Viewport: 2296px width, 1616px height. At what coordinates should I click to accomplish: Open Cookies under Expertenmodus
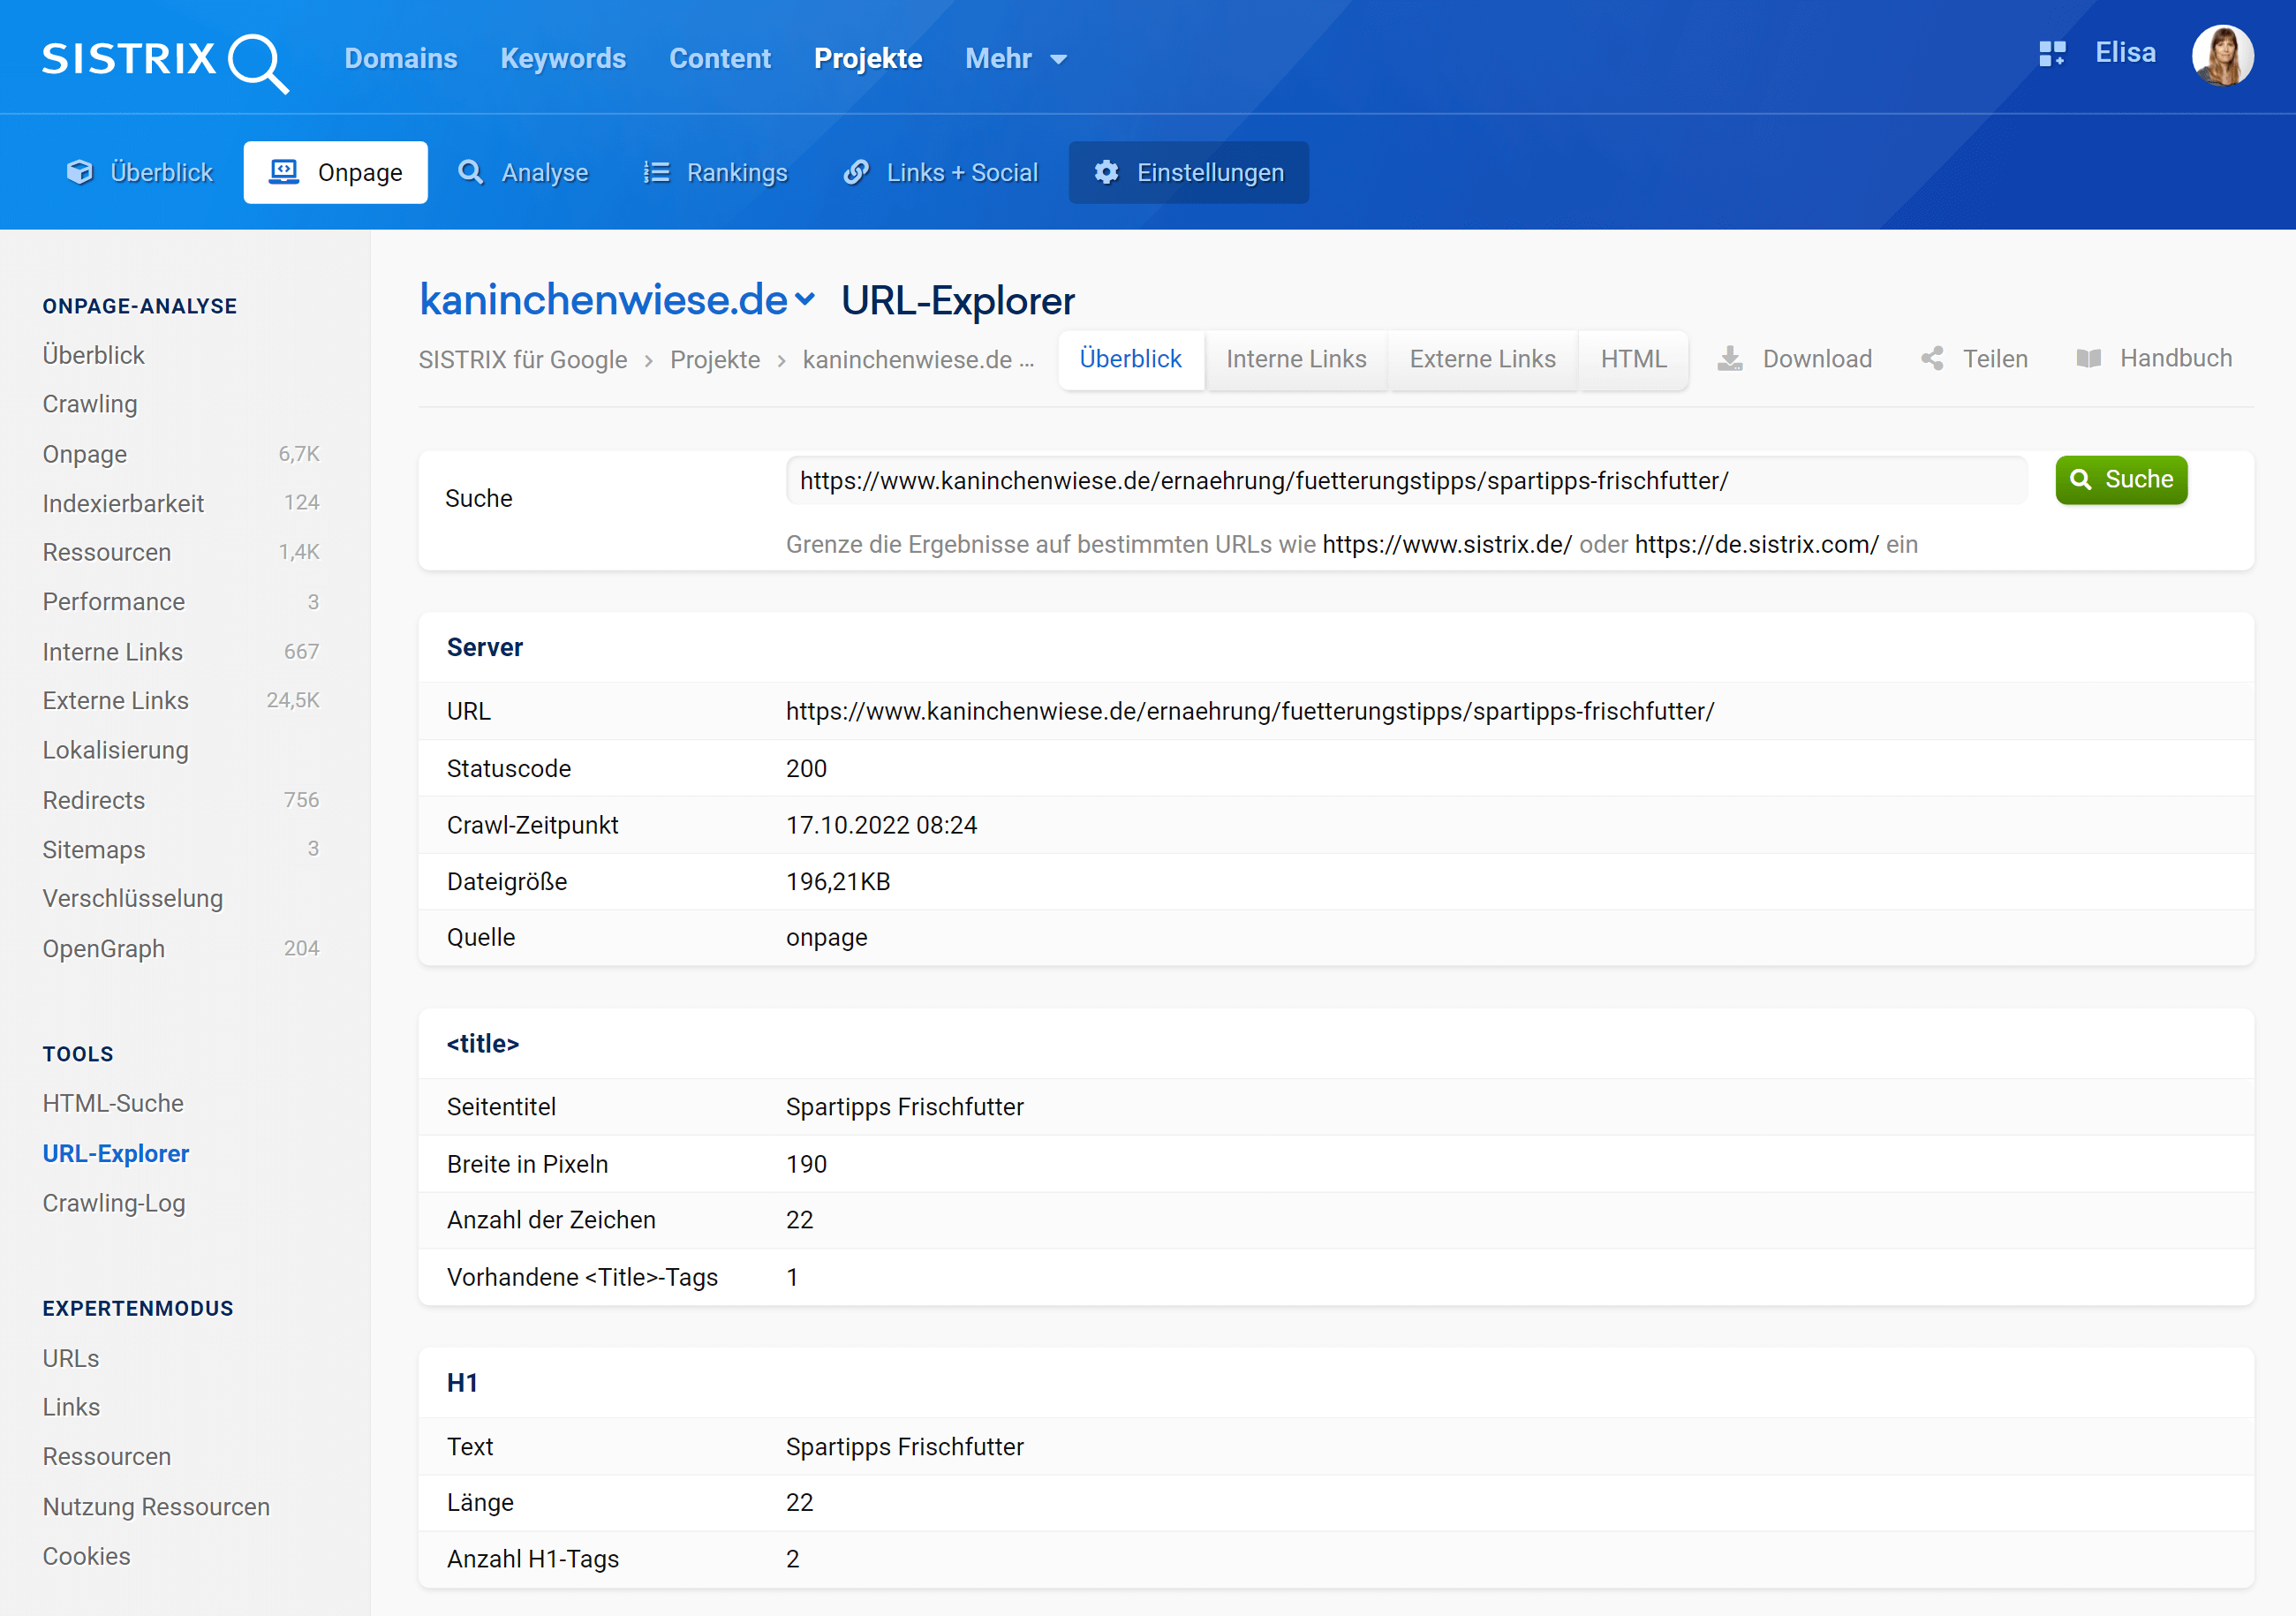[x=87, y=1556]
